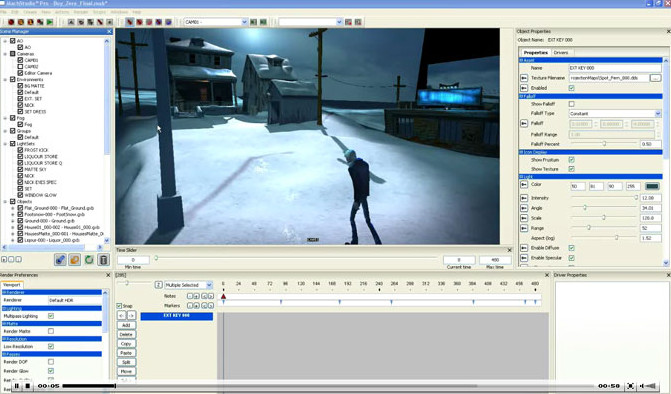Click the driver icon beside Enabled
Screen dimensions: 671x394
coord(524,88)
